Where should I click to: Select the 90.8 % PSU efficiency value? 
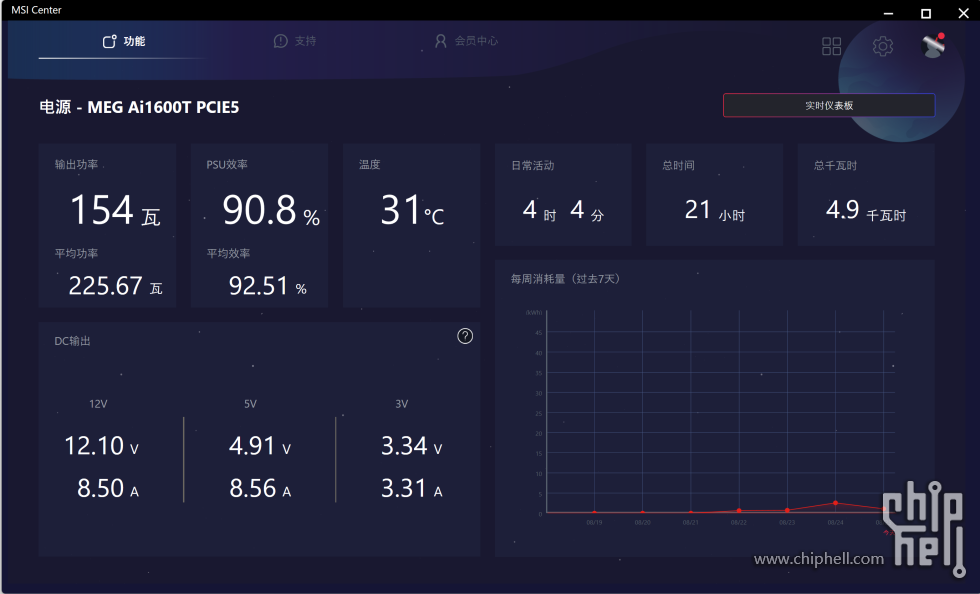pos(271,210)
